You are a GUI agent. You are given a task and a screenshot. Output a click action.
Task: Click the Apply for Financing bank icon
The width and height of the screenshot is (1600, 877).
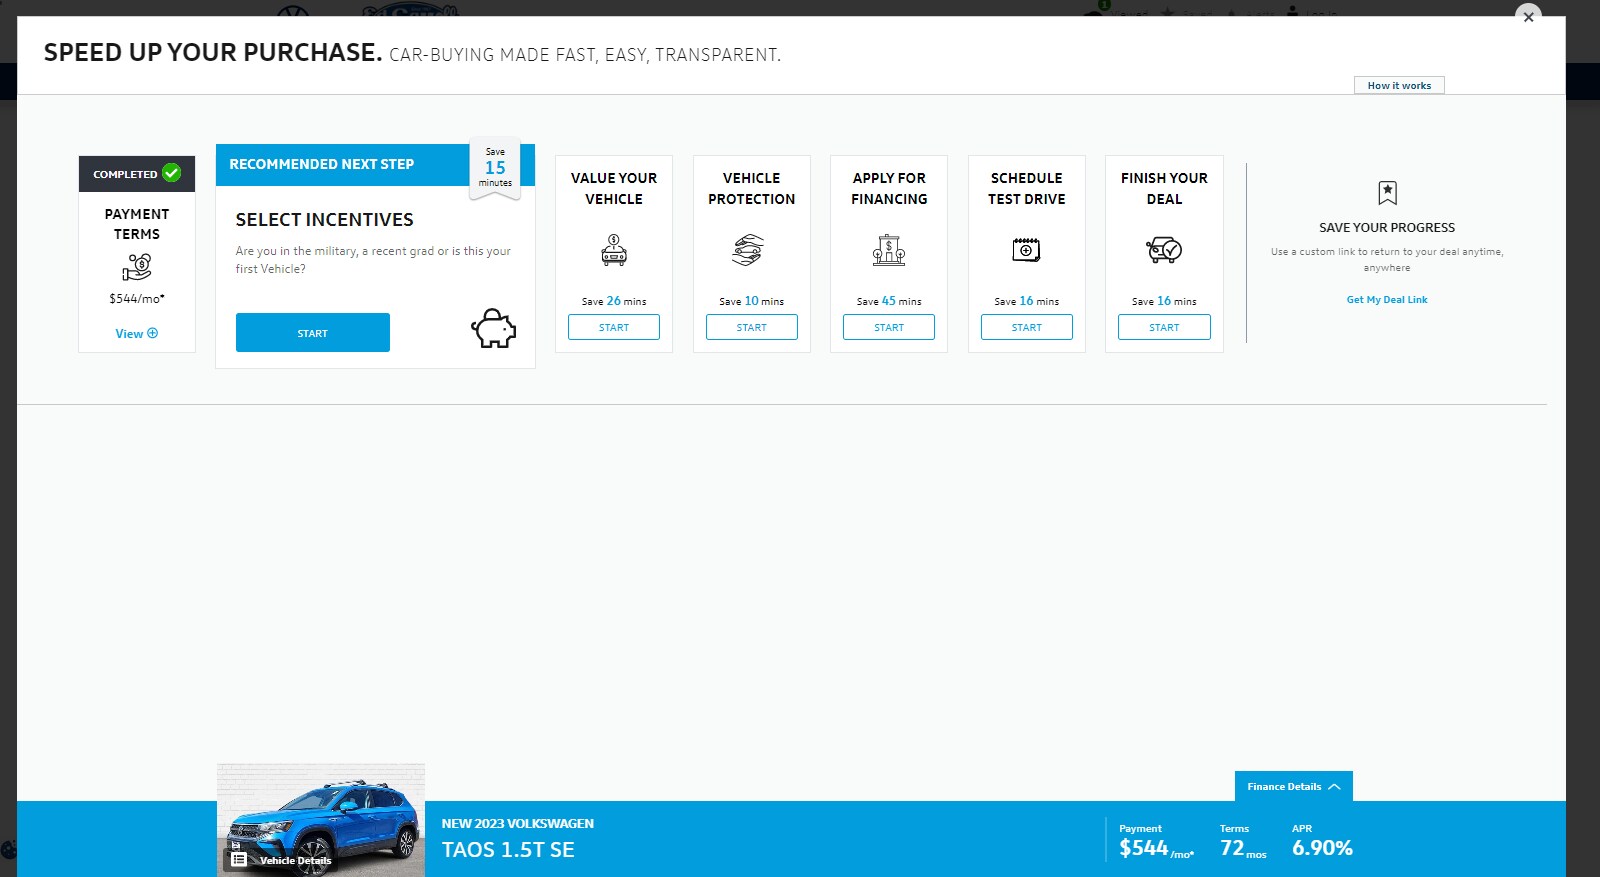point(889,249)
